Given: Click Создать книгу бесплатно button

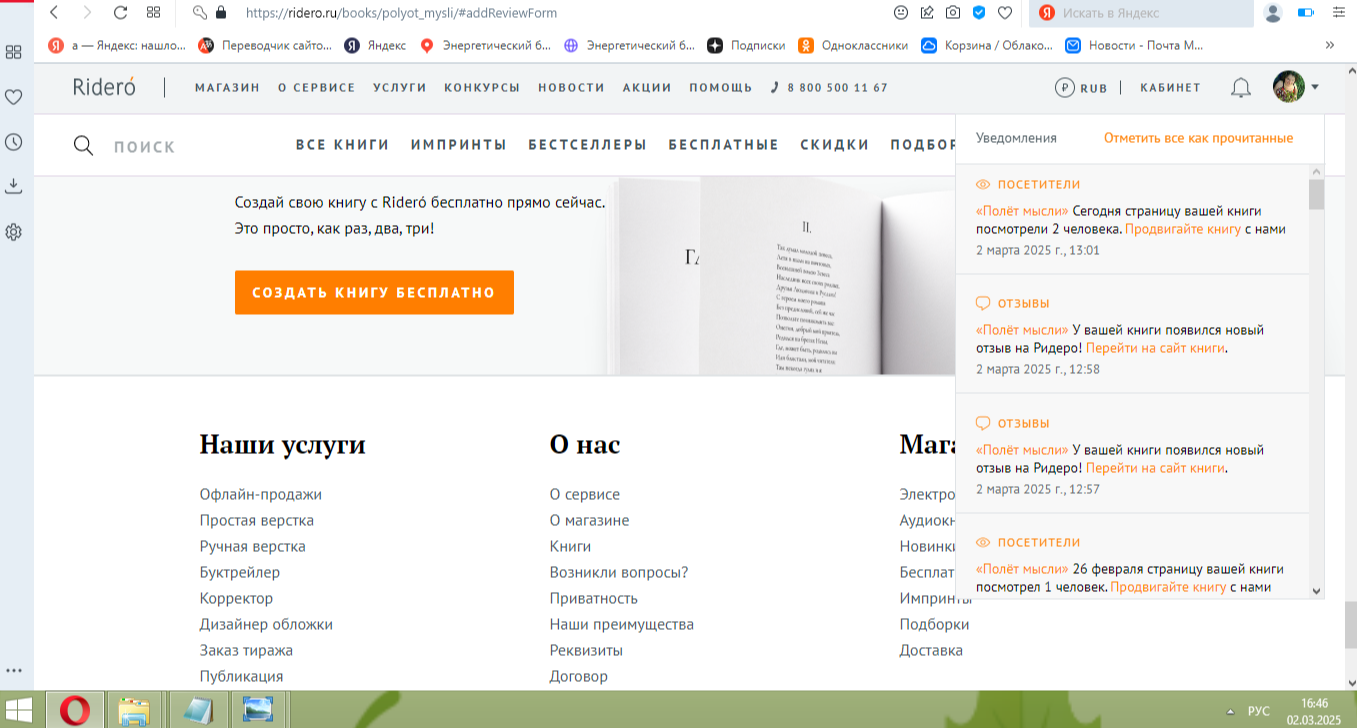Looking at the screenshot, I should [x=374, y=293].
